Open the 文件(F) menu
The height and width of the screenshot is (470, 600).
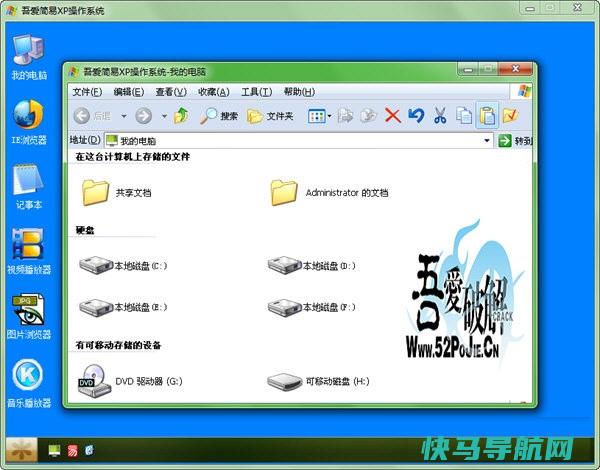(x=87, y=92)
